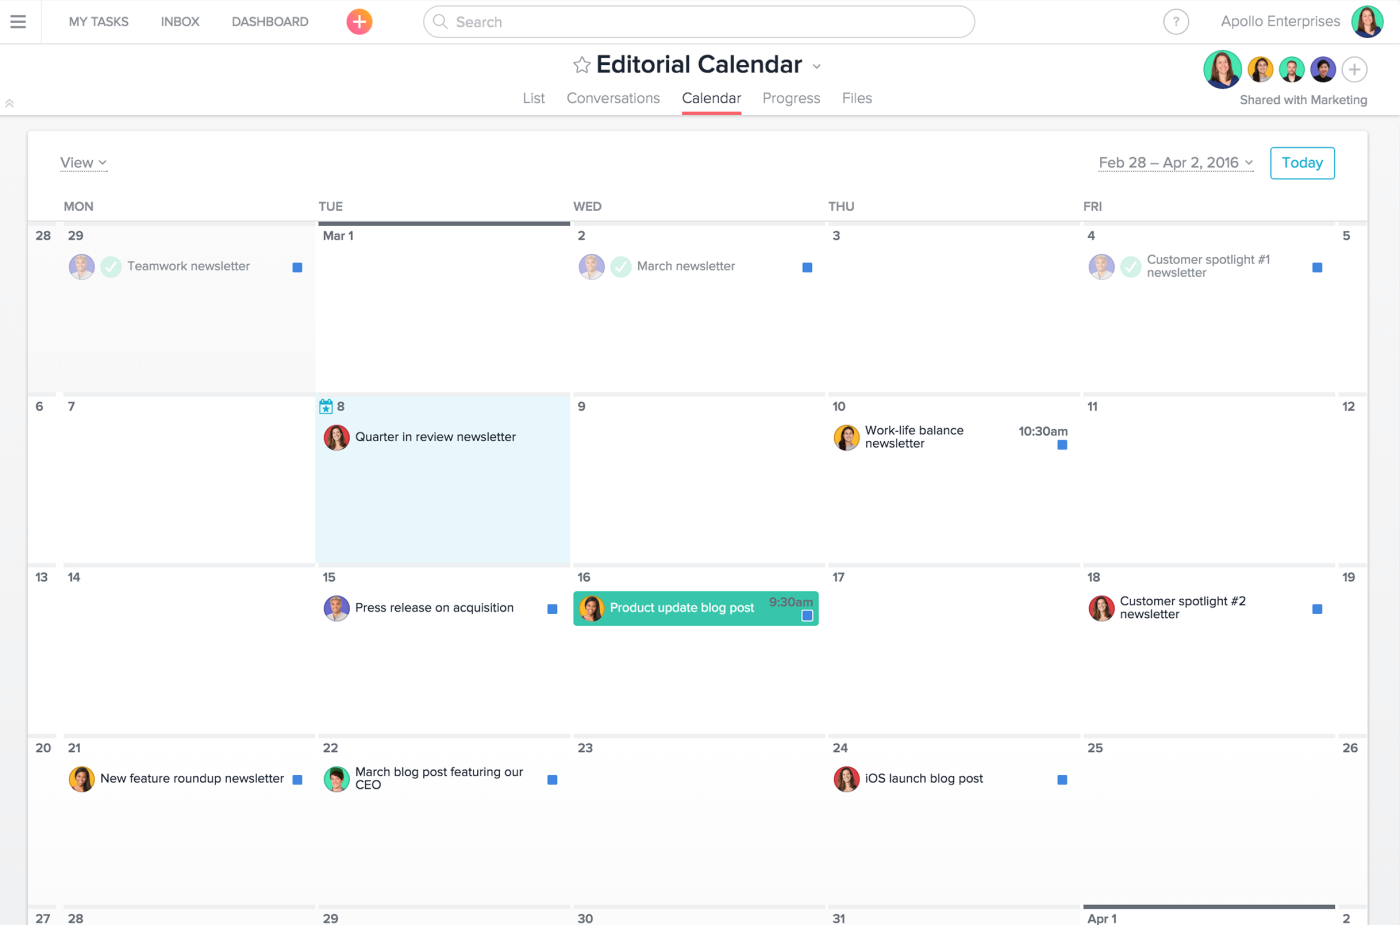Screen dimensions: 1400x925
Task: Click assignee avatar on Product update blog post
Action: point(592,608)
